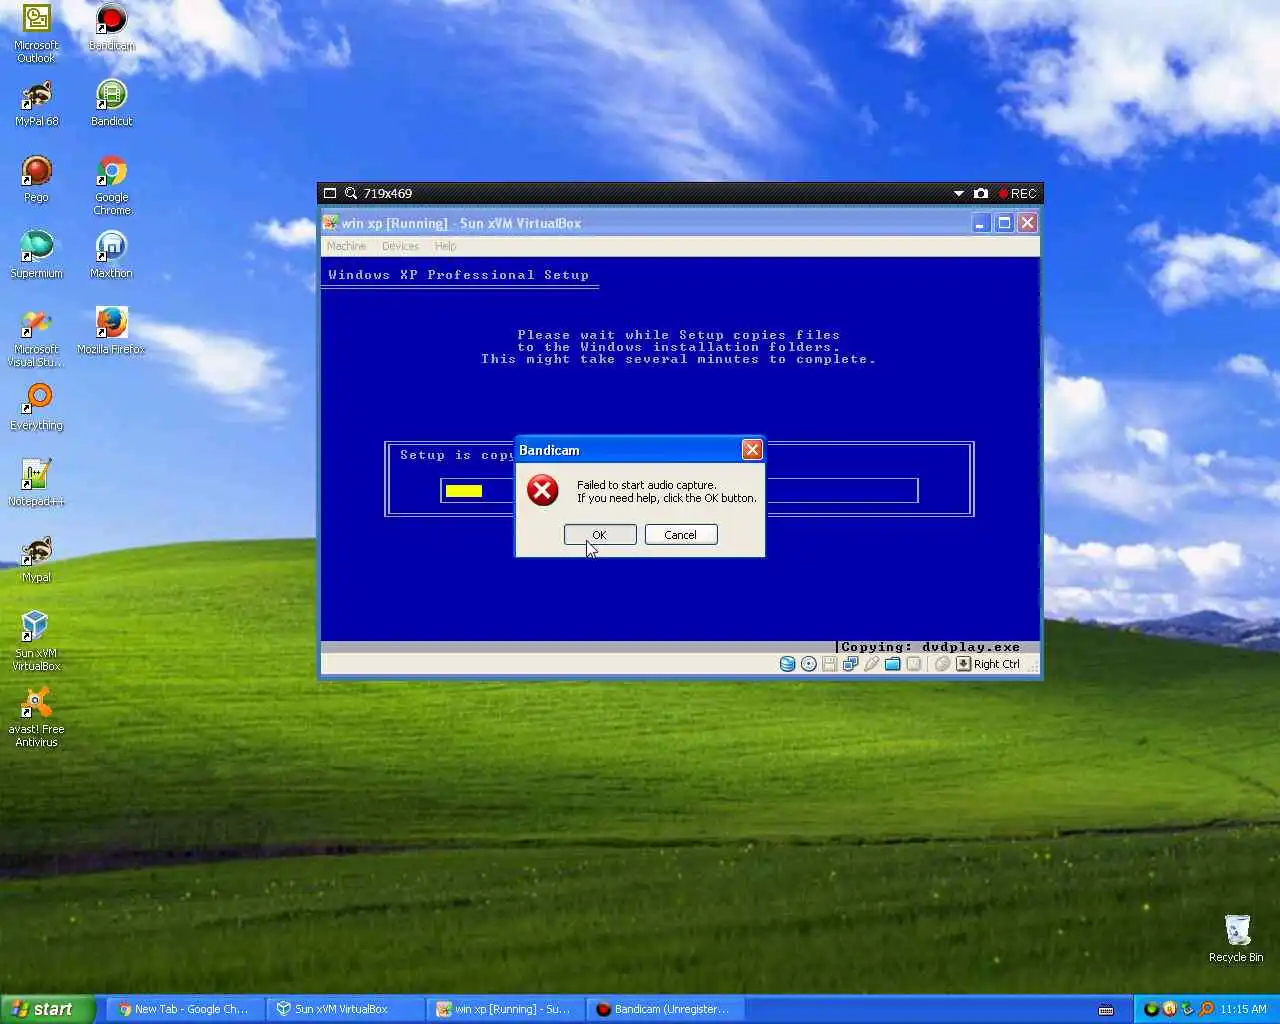This screenshot has height=1024, width=1280.
Task: Open the Help menu in the VirtualBox window
Action: point(445,246)
